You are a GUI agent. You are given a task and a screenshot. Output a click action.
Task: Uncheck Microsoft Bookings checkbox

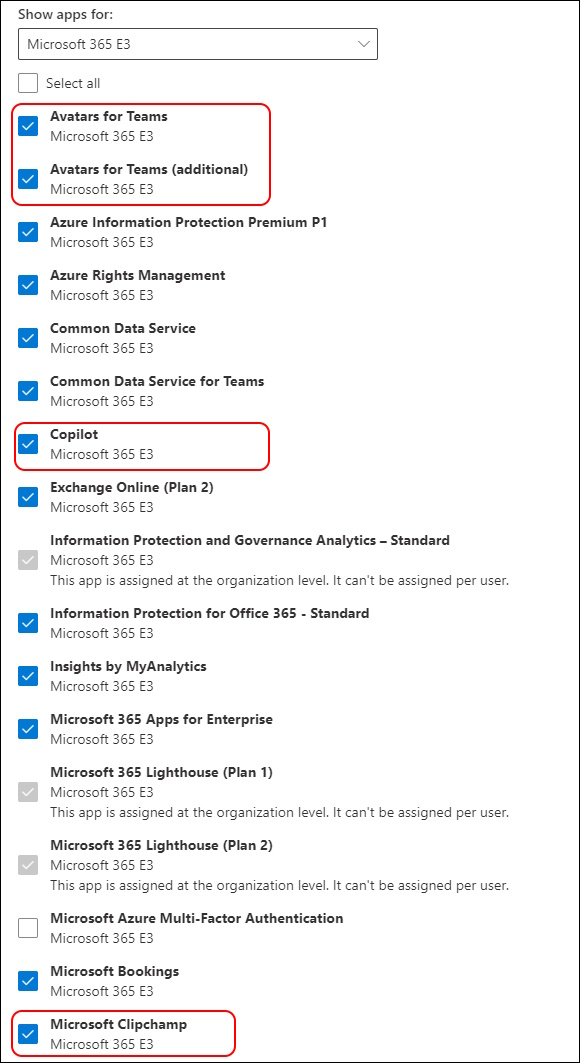[x=28, y=981]
